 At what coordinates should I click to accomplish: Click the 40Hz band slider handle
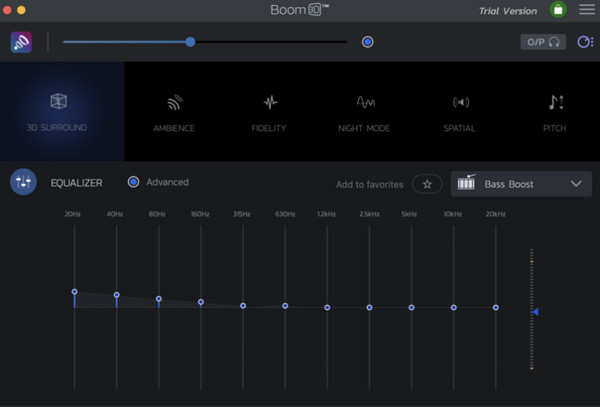pos(117,295)
